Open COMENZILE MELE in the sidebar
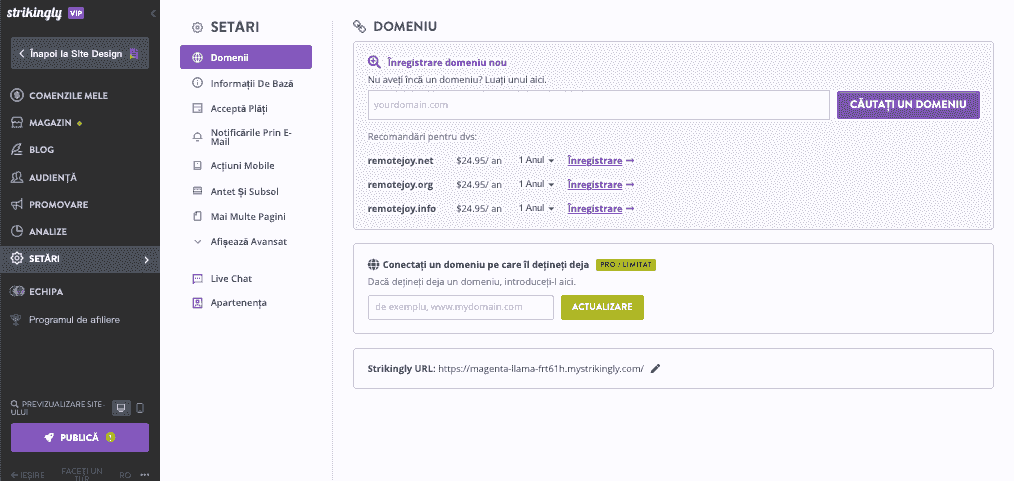Screen dimensions: 1014x481 pyautogui.click(x=69, y=96)
